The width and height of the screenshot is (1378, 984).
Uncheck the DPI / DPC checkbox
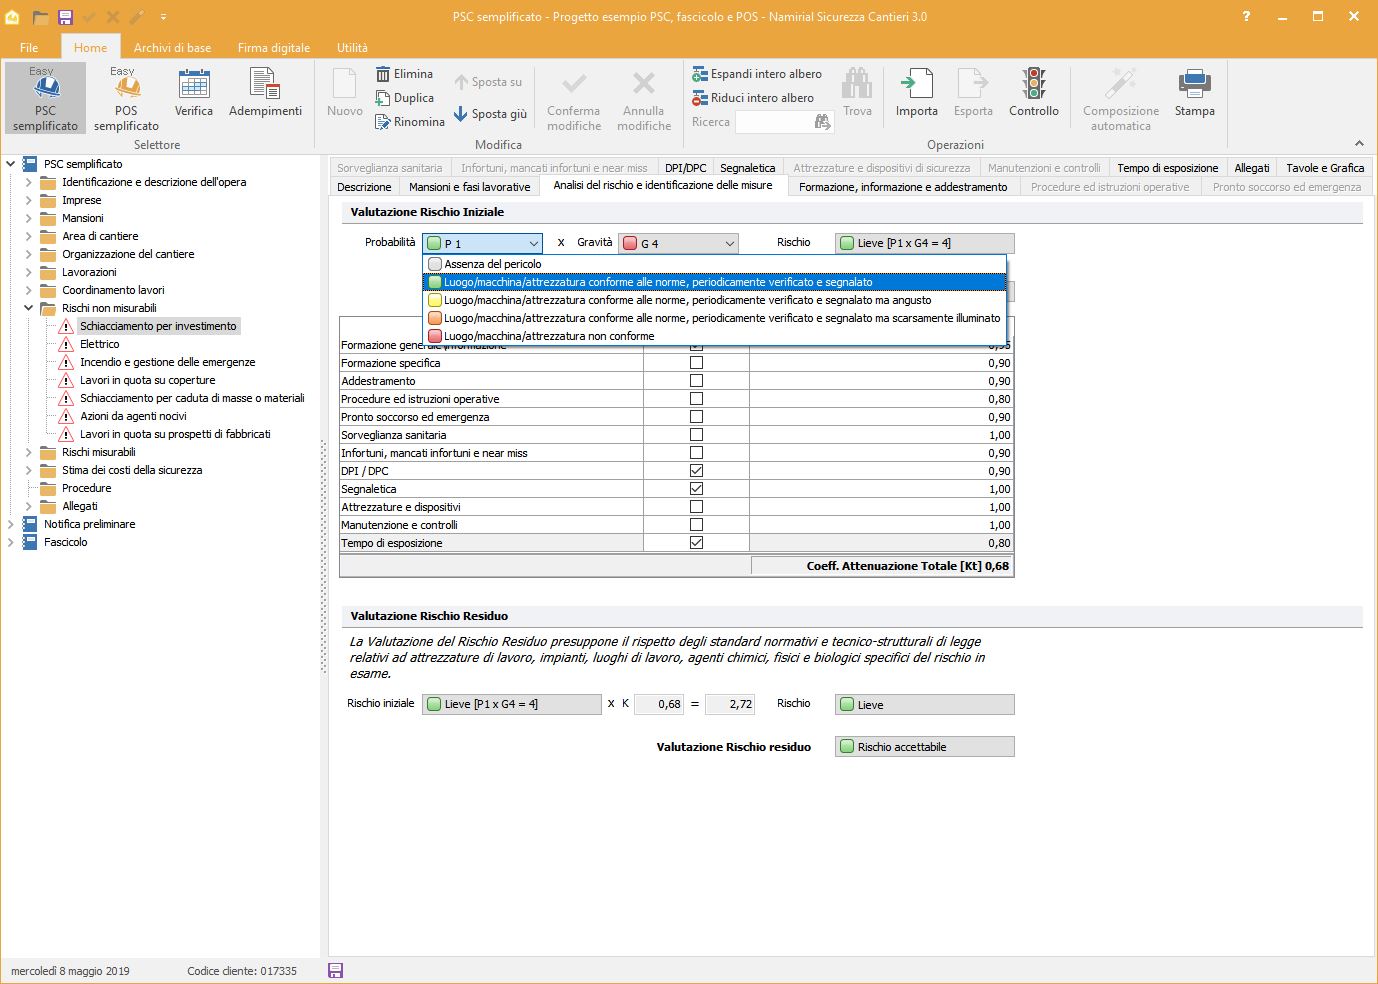pyautogui.click(x=696, y=471)
